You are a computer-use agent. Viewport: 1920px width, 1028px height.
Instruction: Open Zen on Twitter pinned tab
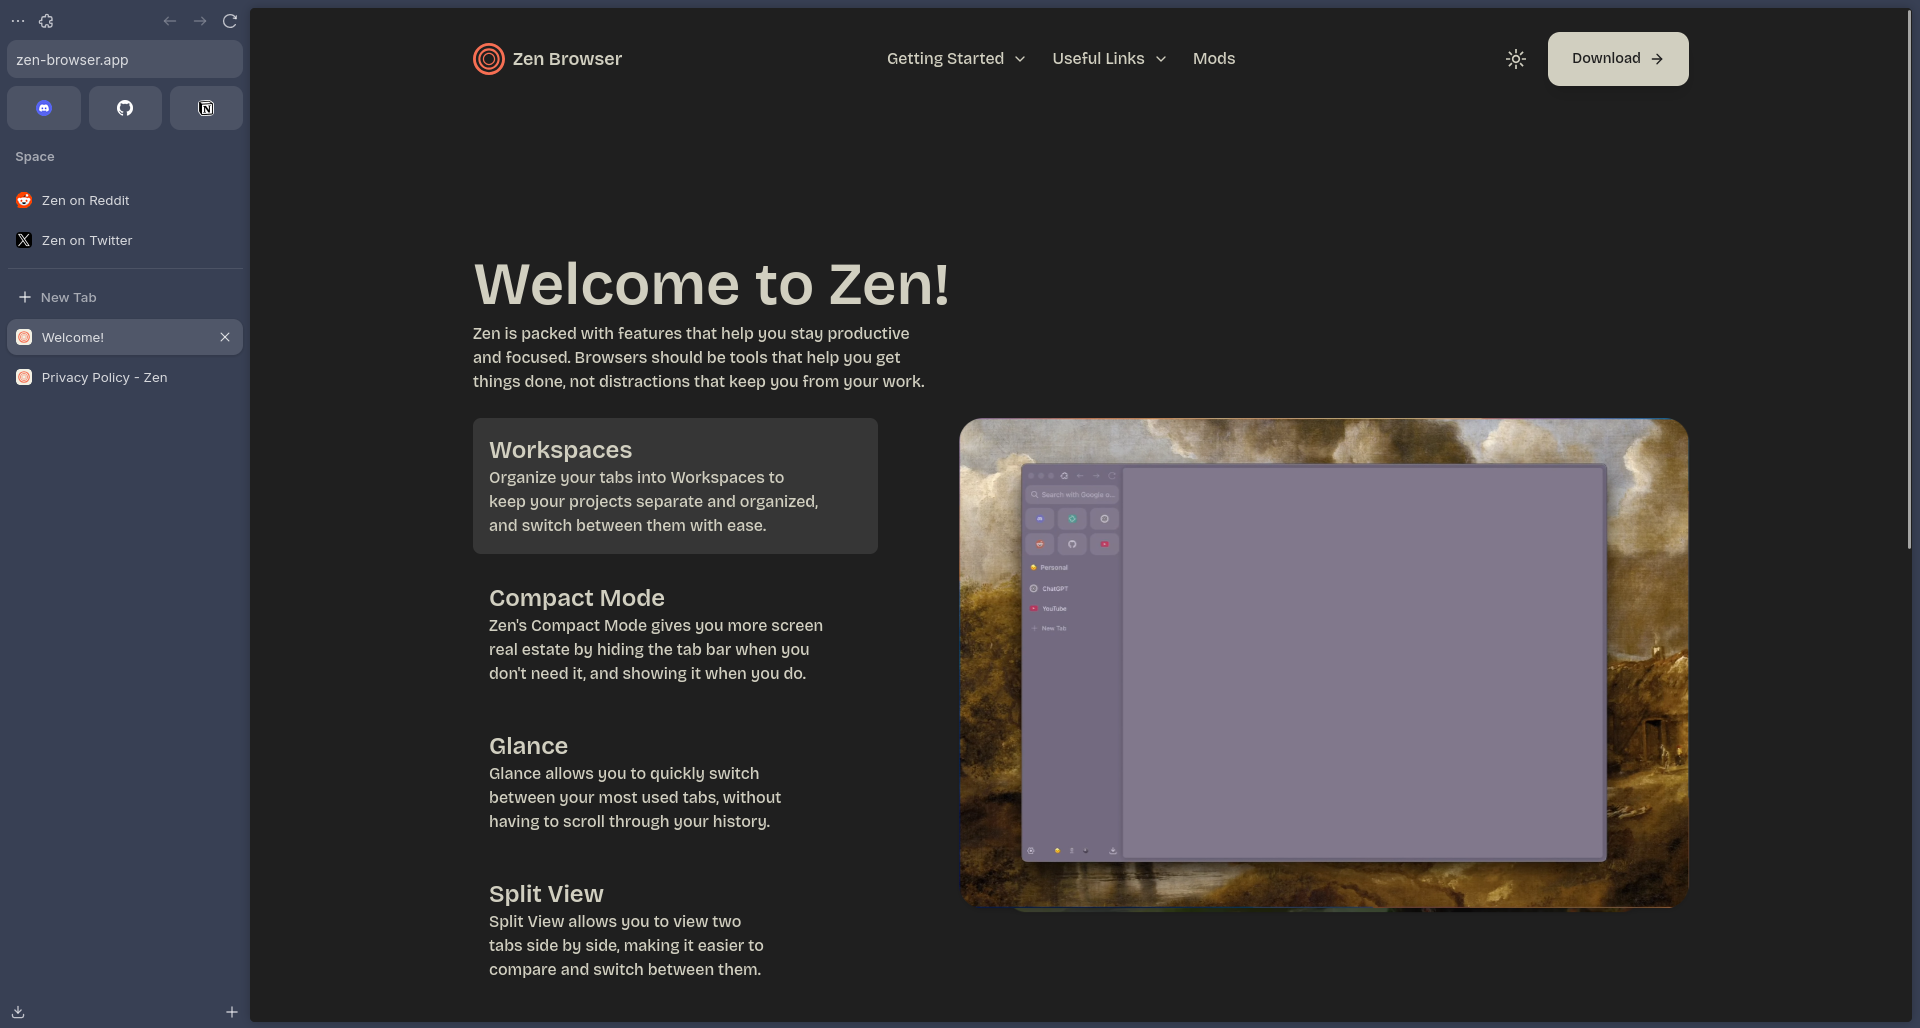coord(125,240)
